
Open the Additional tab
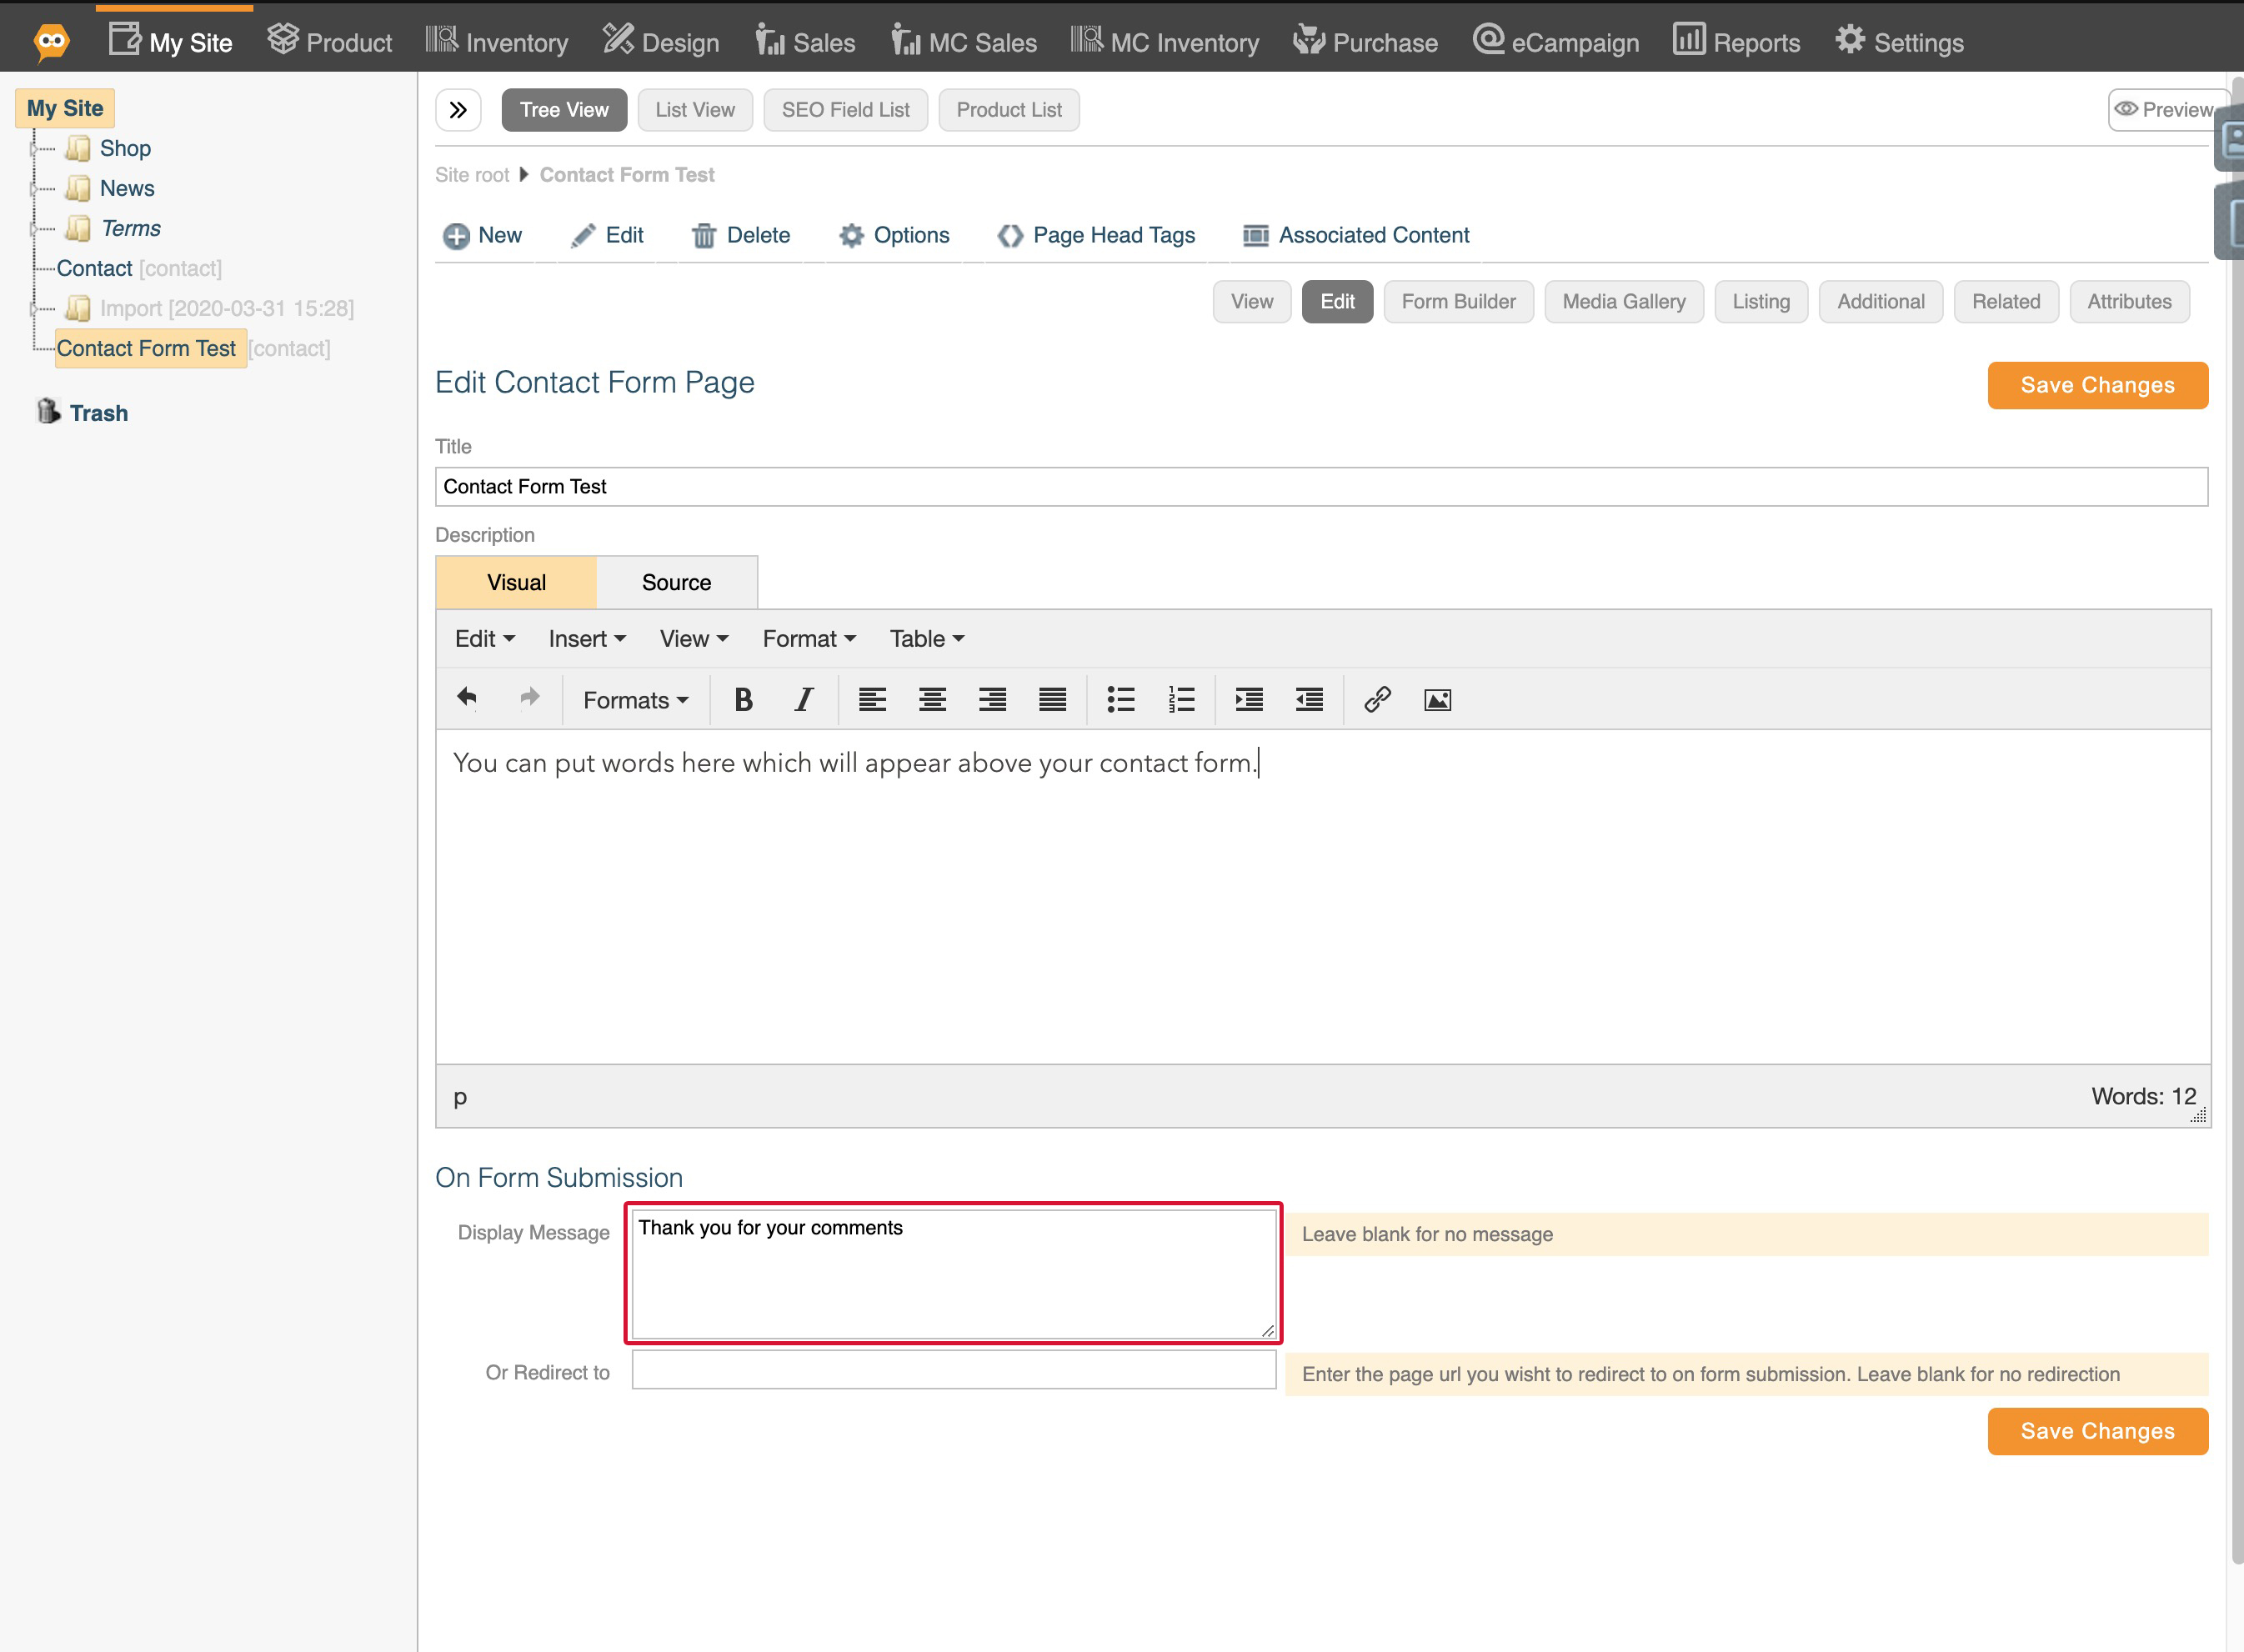coord(1880,302)
